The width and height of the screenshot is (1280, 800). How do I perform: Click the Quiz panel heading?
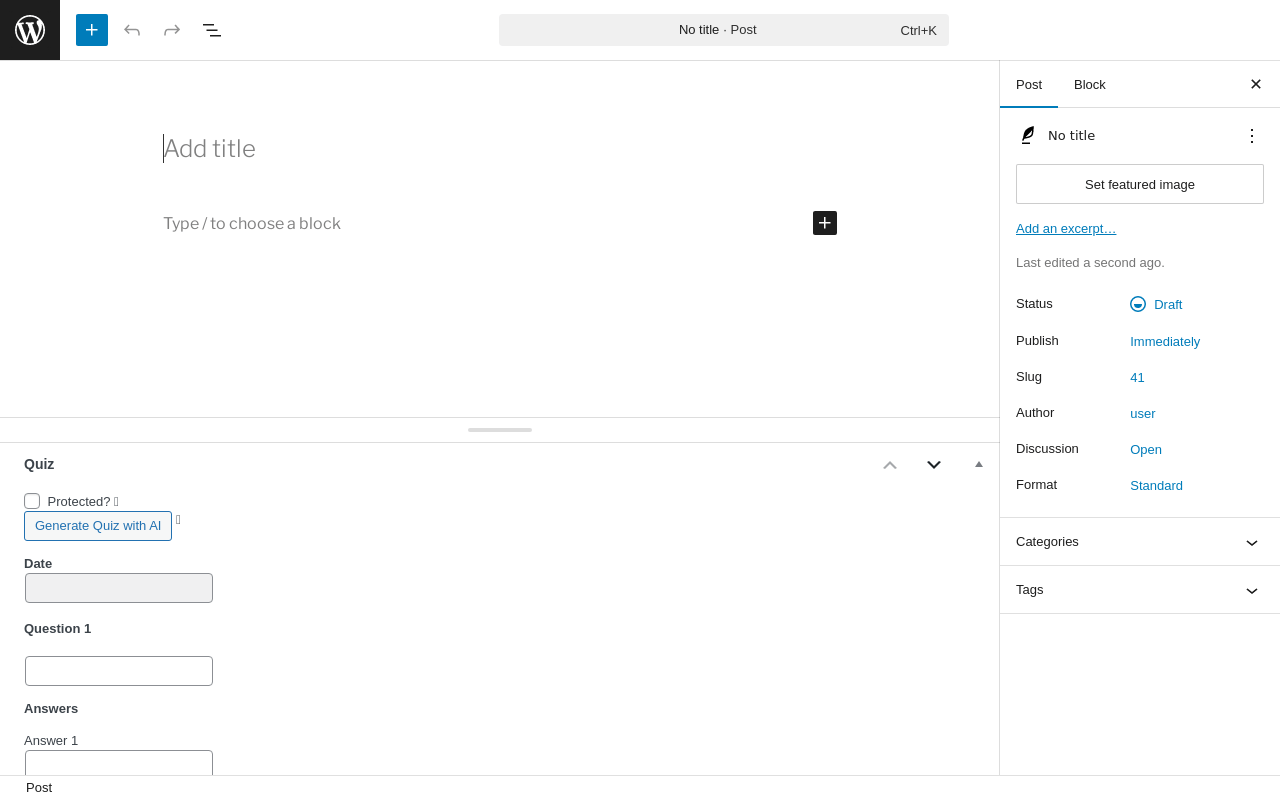(x=39, y=464)
